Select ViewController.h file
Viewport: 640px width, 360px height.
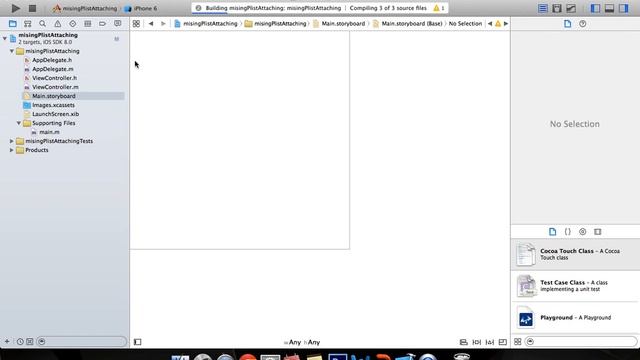[x=54, y=78]
